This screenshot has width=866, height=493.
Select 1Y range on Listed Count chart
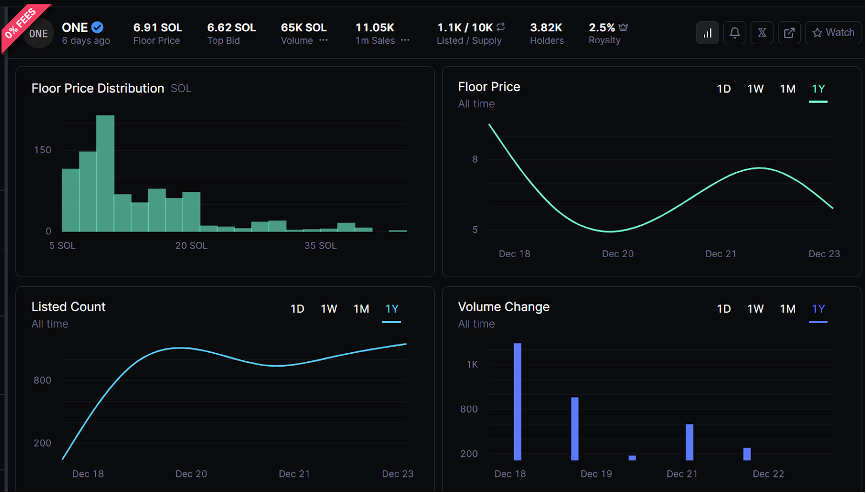(x=391, y=309)
